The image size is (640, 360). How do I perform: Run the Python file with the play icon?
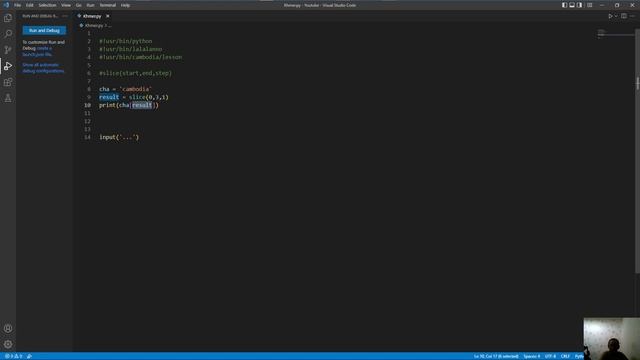pyautogui.click(x=610, y=16)
